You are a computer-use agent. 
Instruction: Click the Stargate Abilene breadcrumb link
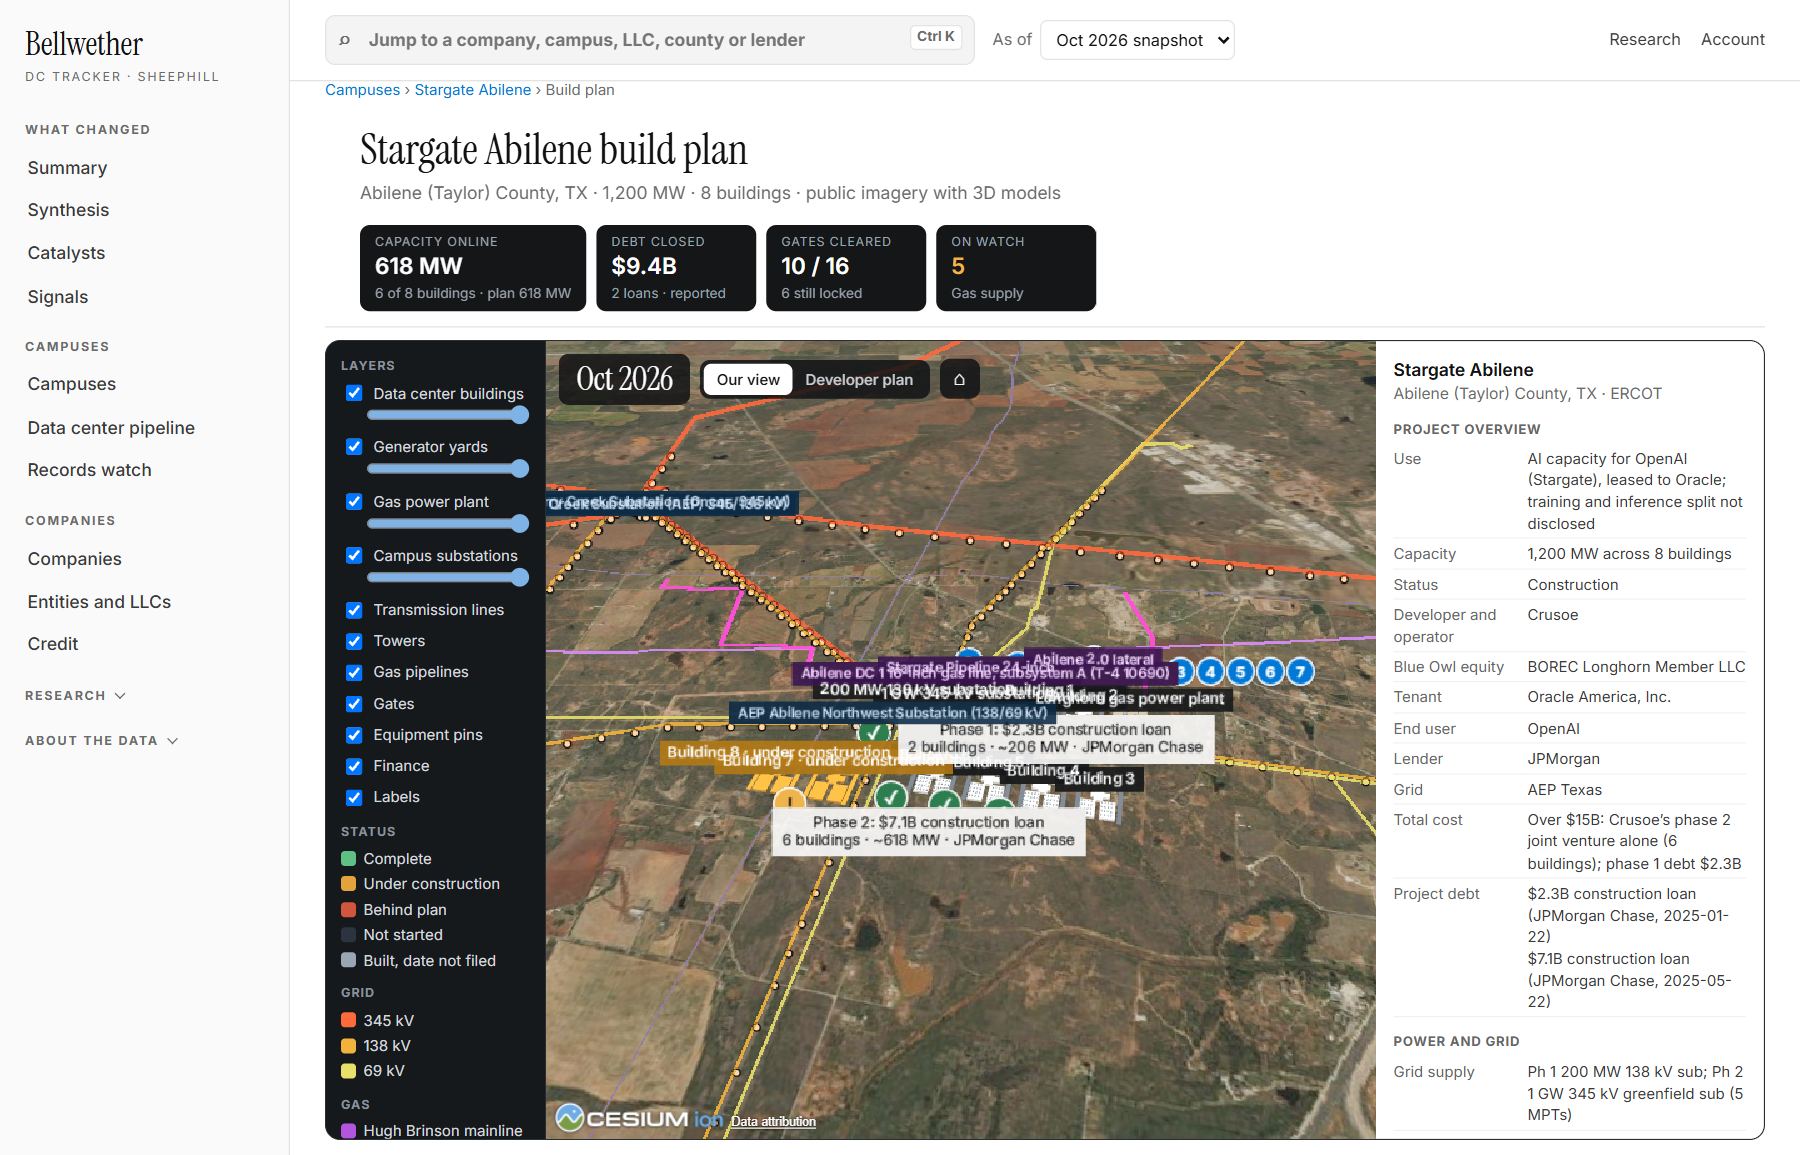473,90
